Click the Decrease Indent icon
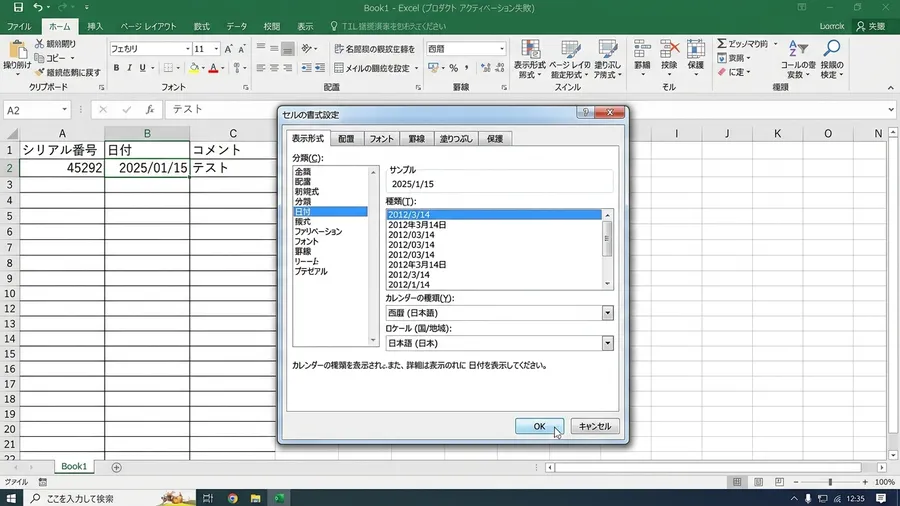This screenshot has width=900, height=506. 307,68
